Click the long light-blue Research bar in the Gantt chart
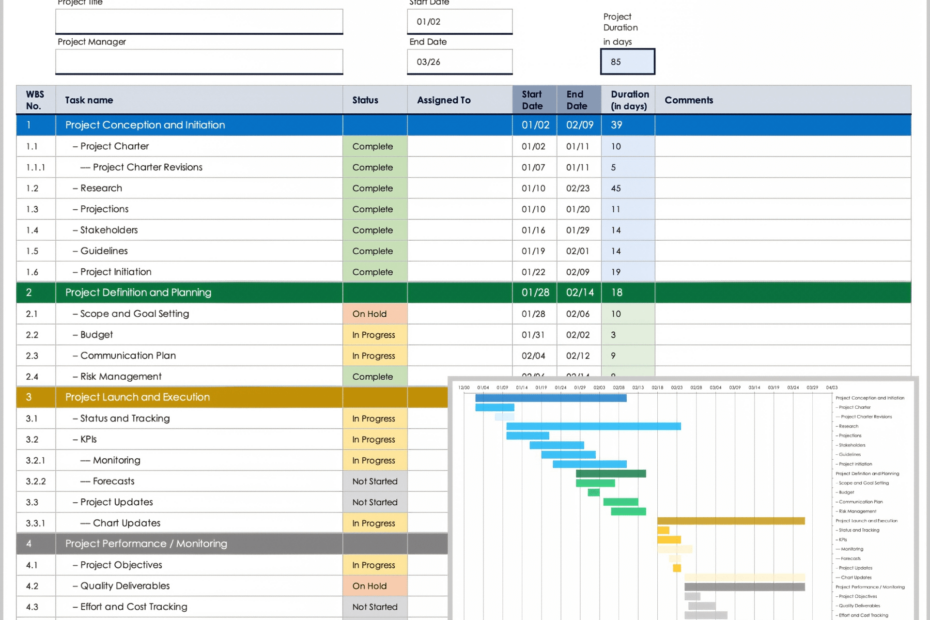 click(x=593, y=426)
